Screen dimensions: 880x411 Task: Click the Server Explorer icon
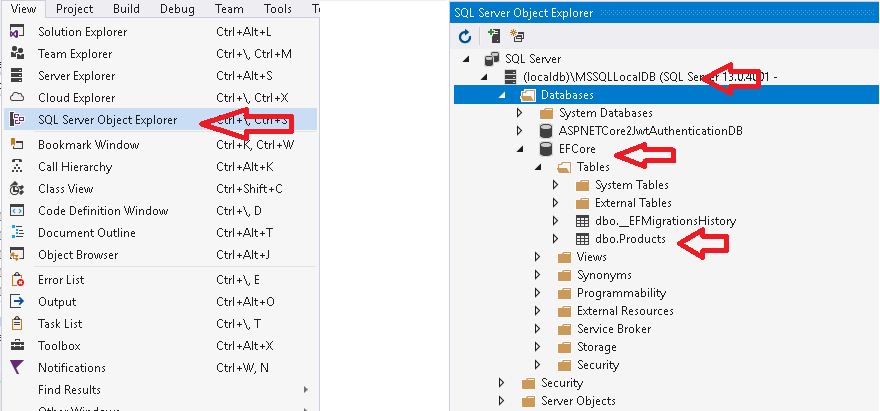point(17,76)
